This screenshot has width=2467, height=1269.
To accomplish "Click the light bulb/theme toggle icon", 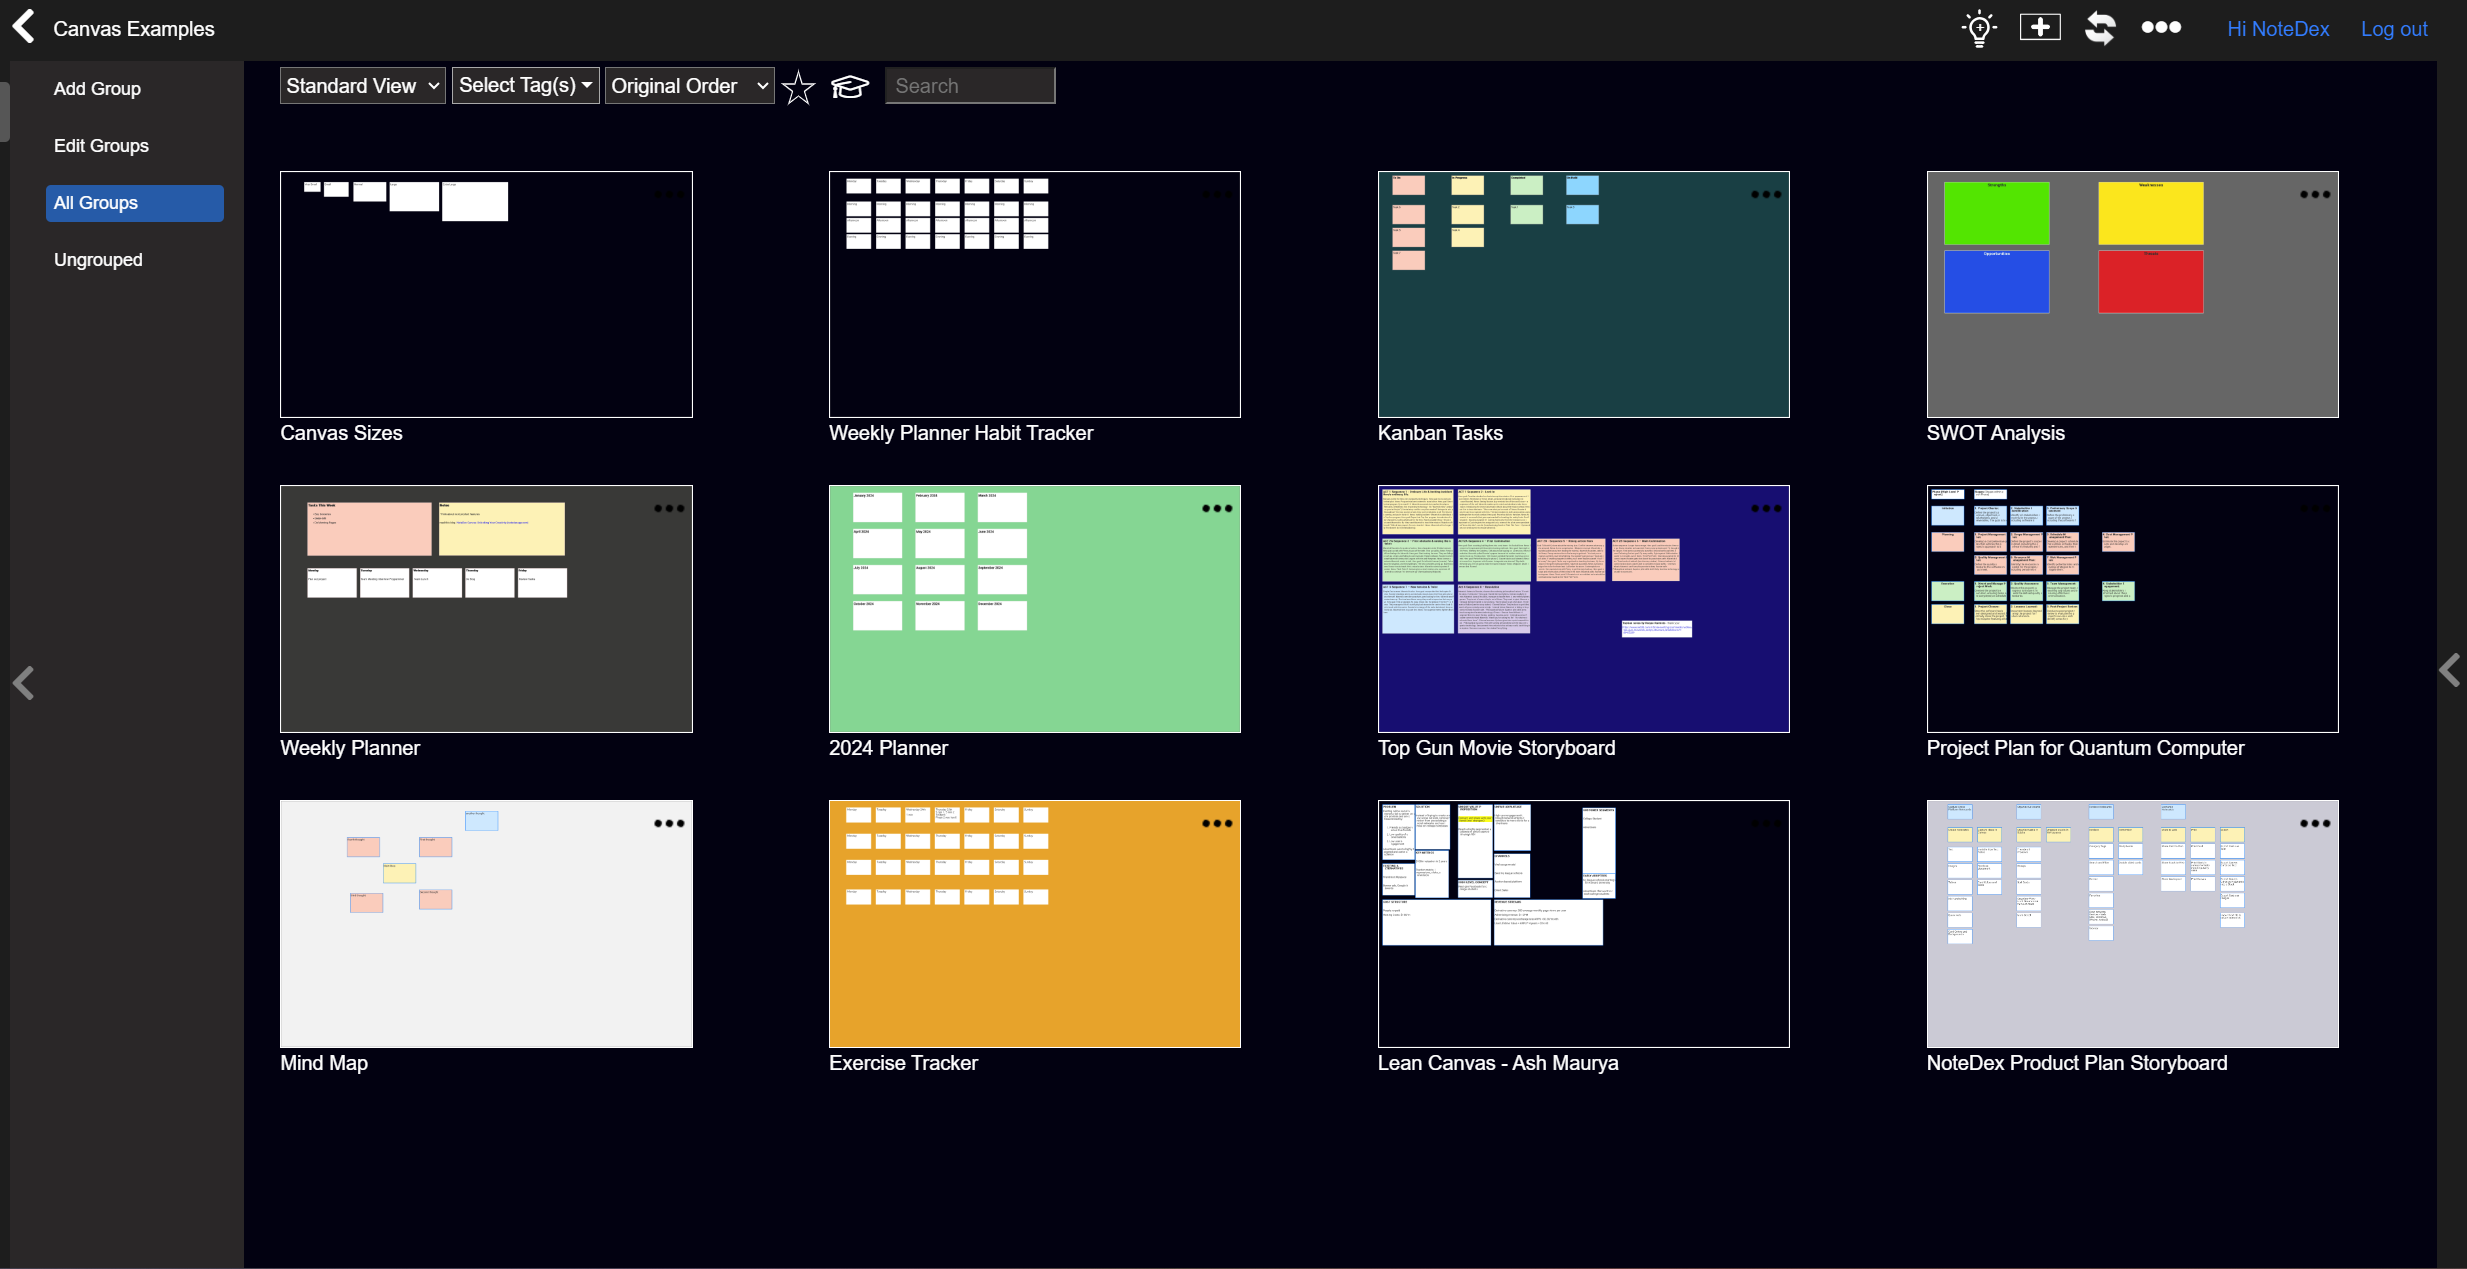I will click(1978, 28).
